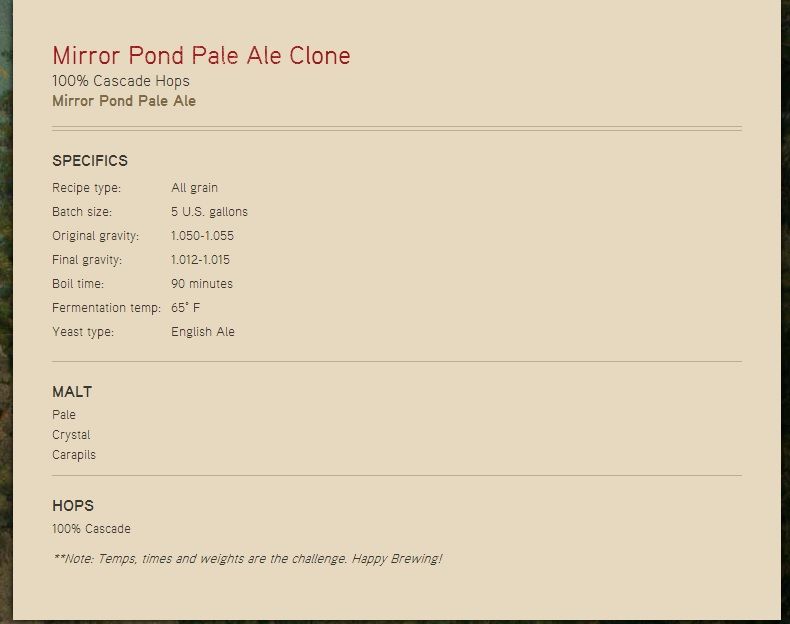Select the MALT section heading

point(72,392)
